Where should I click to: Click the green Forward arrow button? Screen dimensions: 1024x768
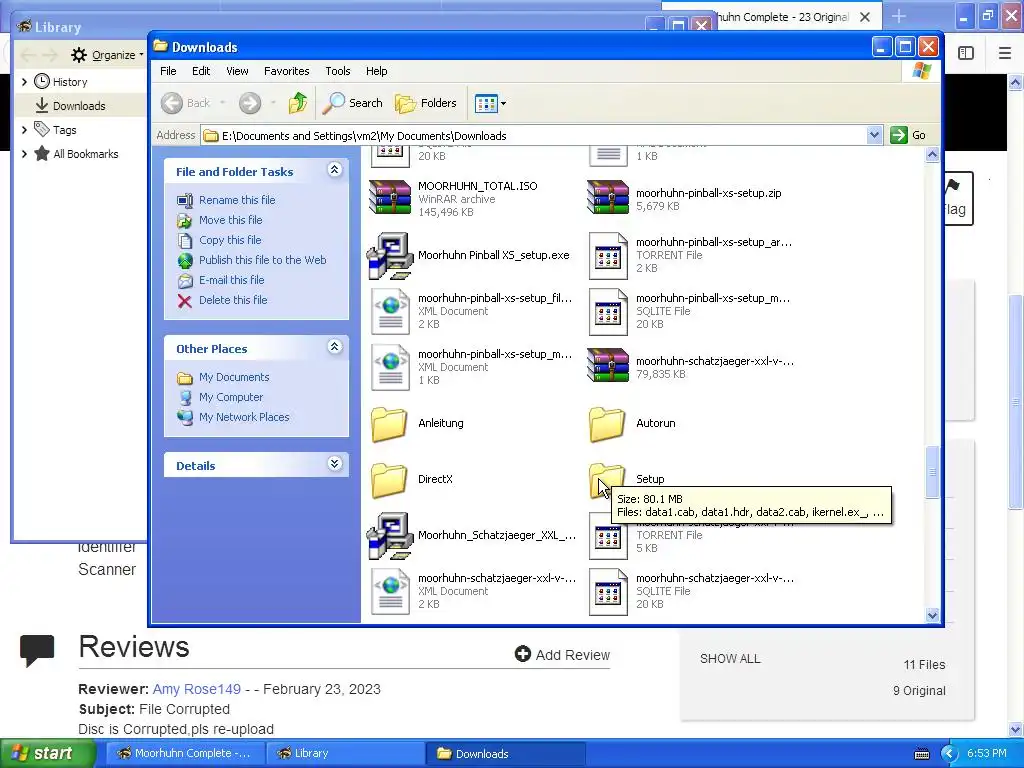[249, 103]
